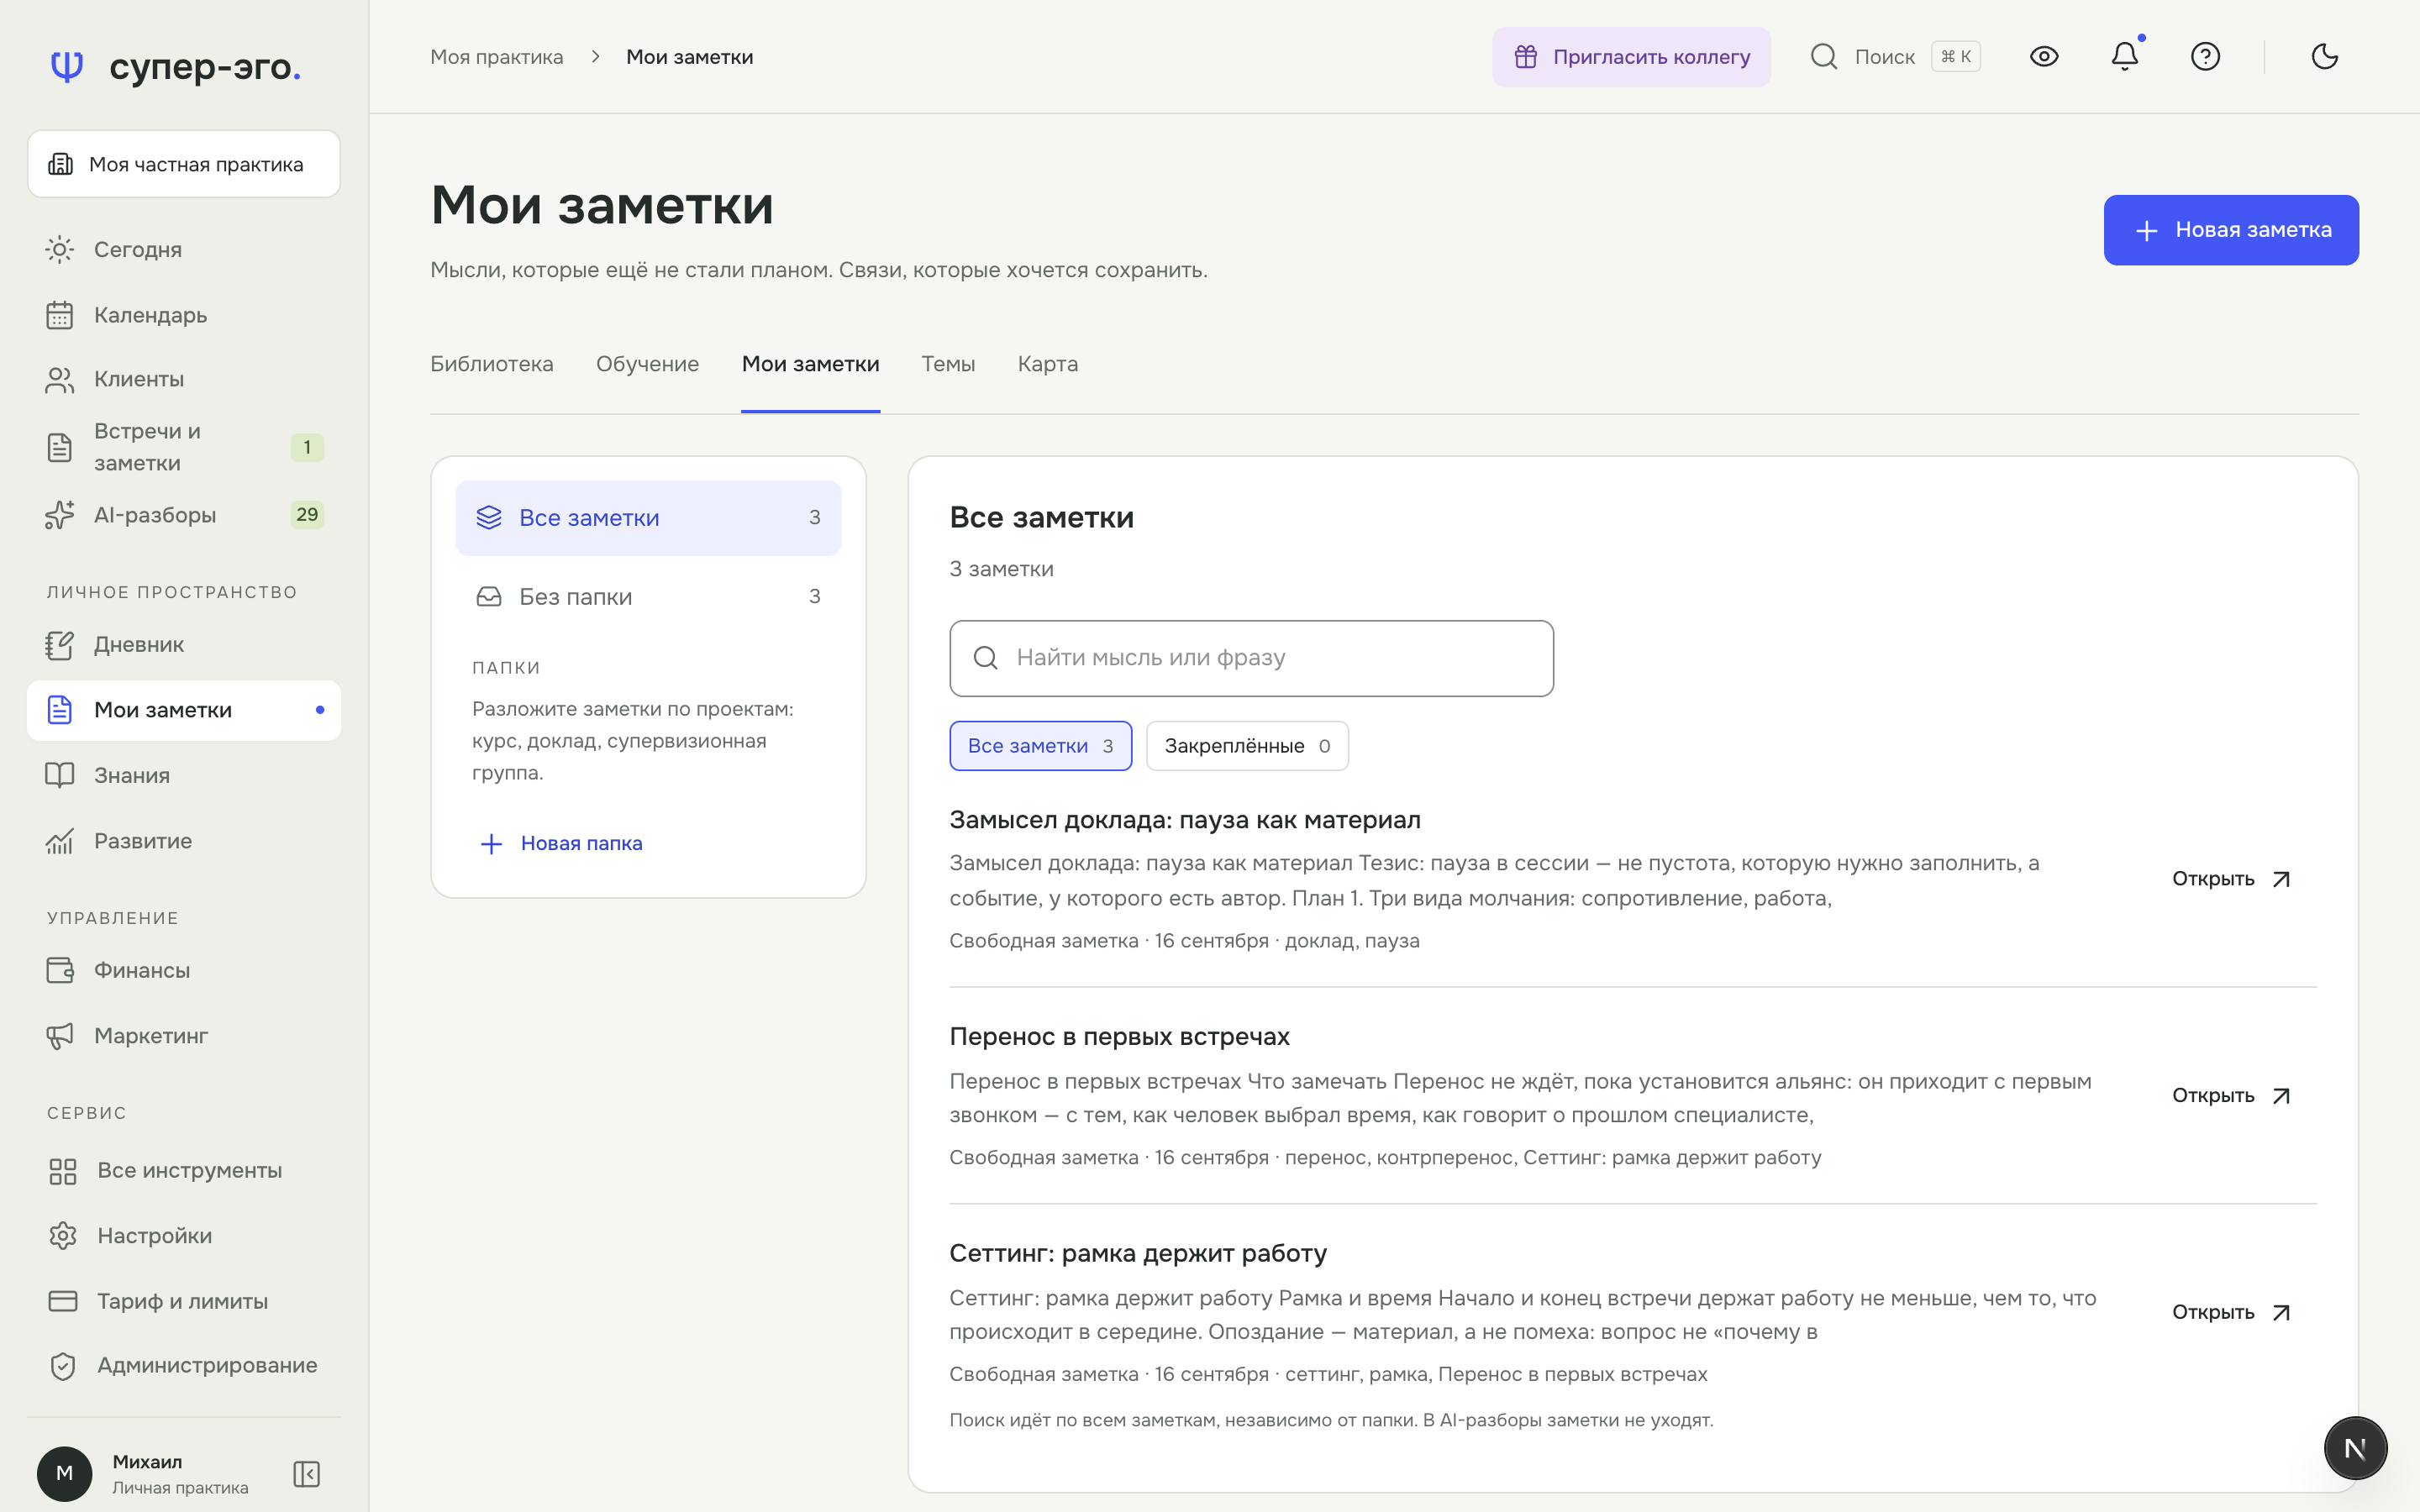Click the супер-эго psi logo icon
Image resolution: width=2420 pixels, height=1512 pixels.
pos(67,66)
